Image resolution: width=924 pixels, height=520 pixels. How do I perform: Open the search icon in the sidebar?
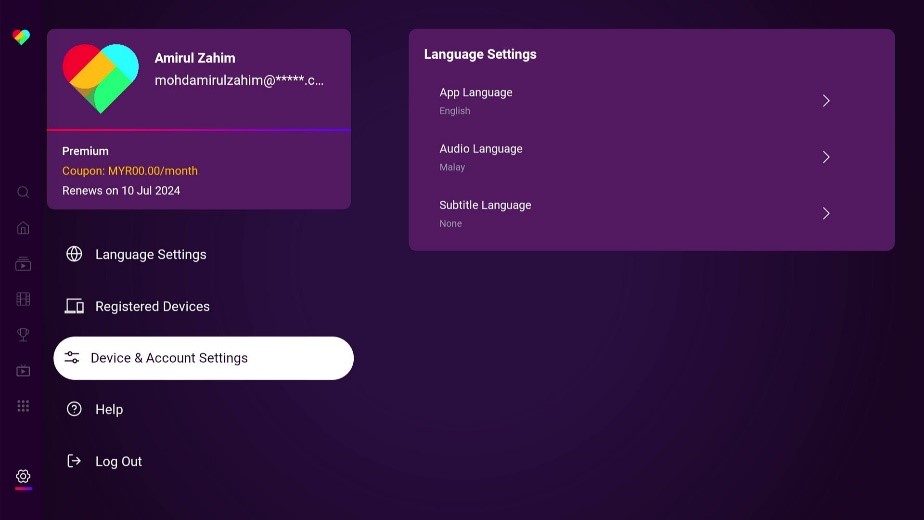click(x=23, y=192)
